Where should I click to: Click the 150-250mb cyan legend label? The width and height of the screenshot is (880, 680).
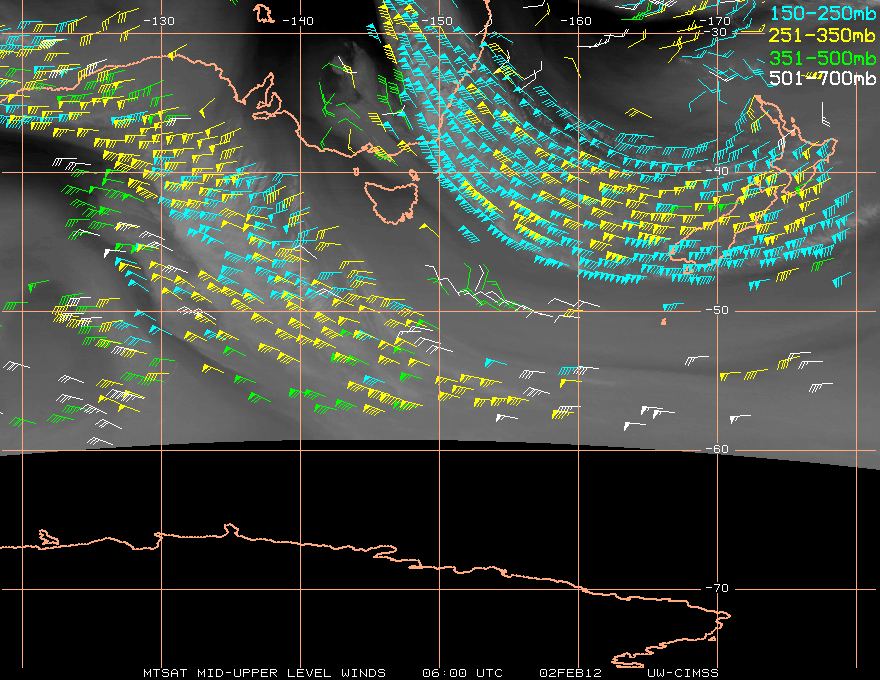[x=823, y=13]
